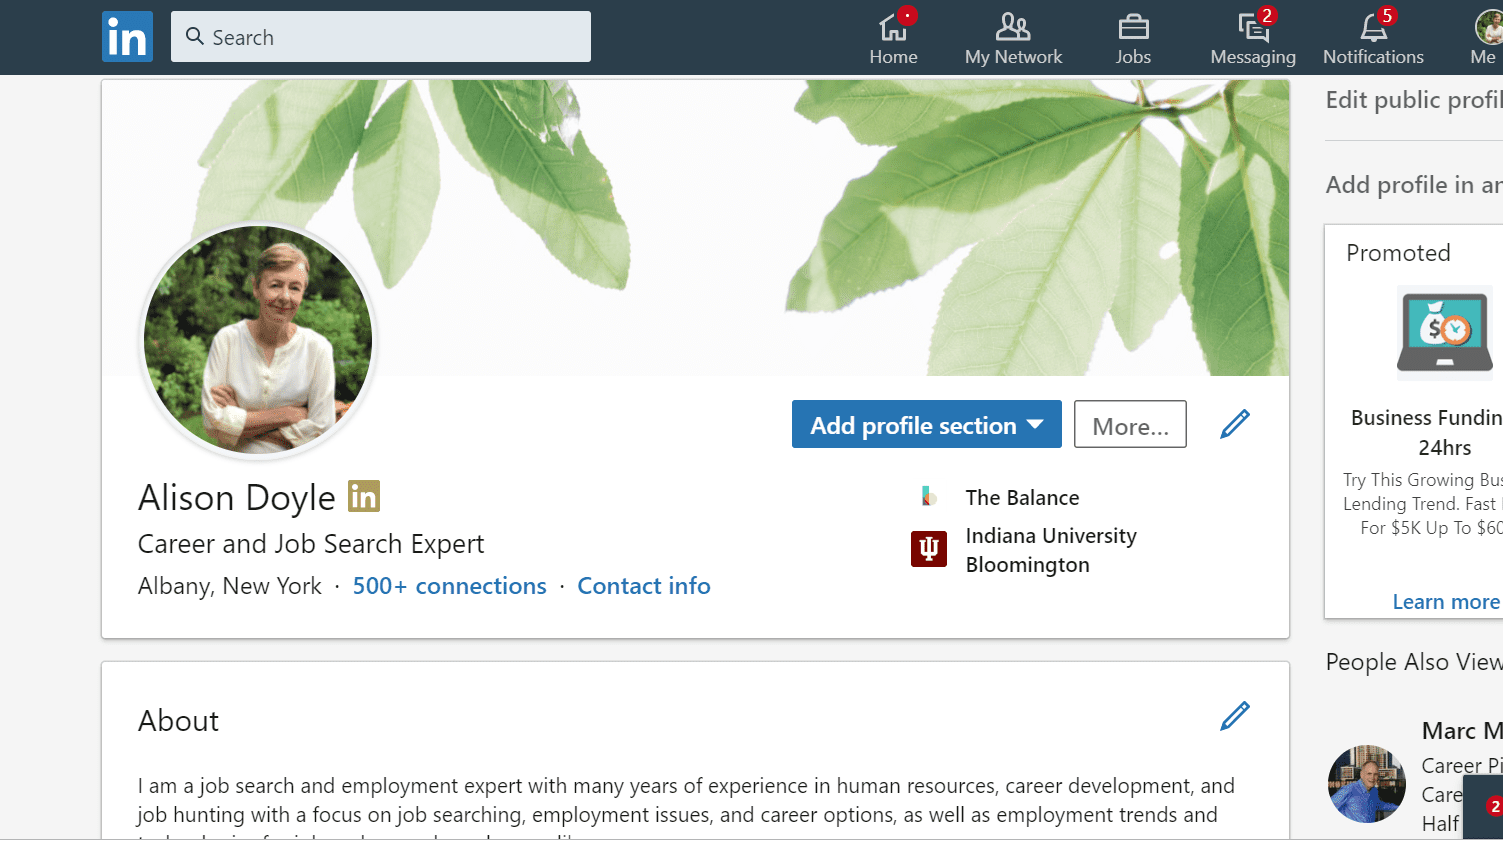Click Indiana University logo icon
The width and height of the screenshot is (1503, 845).
click(x=929, y=549)
